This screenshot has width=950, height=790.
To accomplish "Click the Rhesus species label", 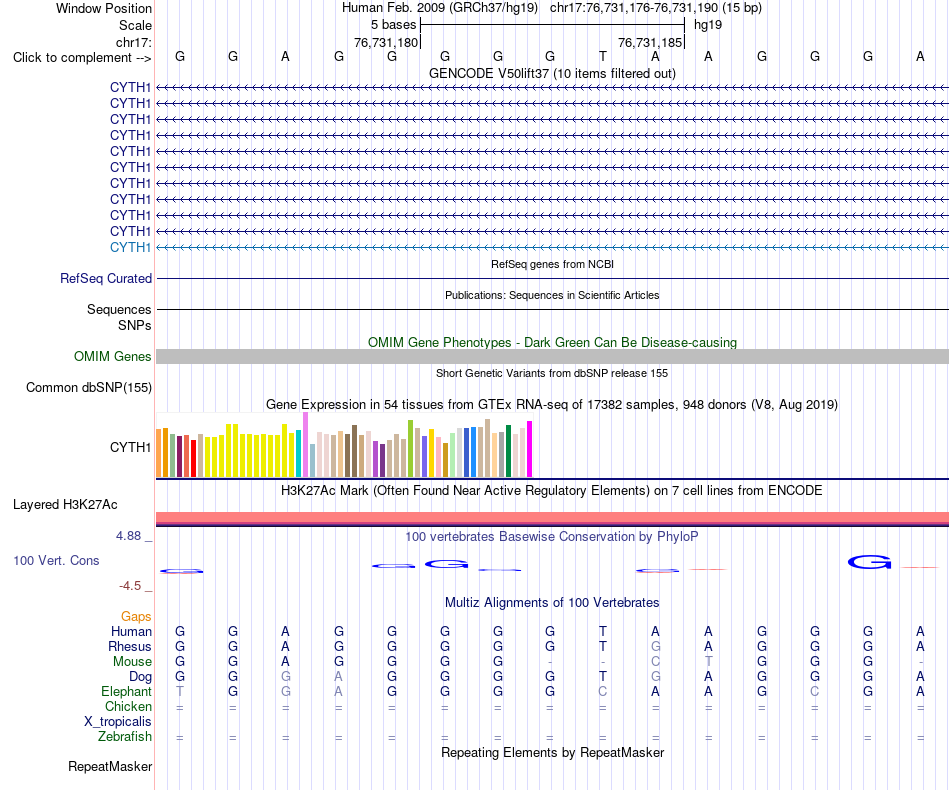I will click(x=130, y=646).
